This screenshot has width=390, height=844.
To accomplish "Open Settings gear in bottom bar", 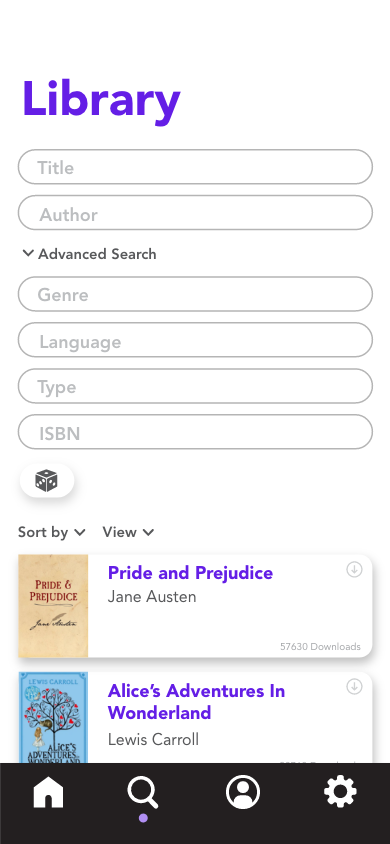I will pos(340,792).
